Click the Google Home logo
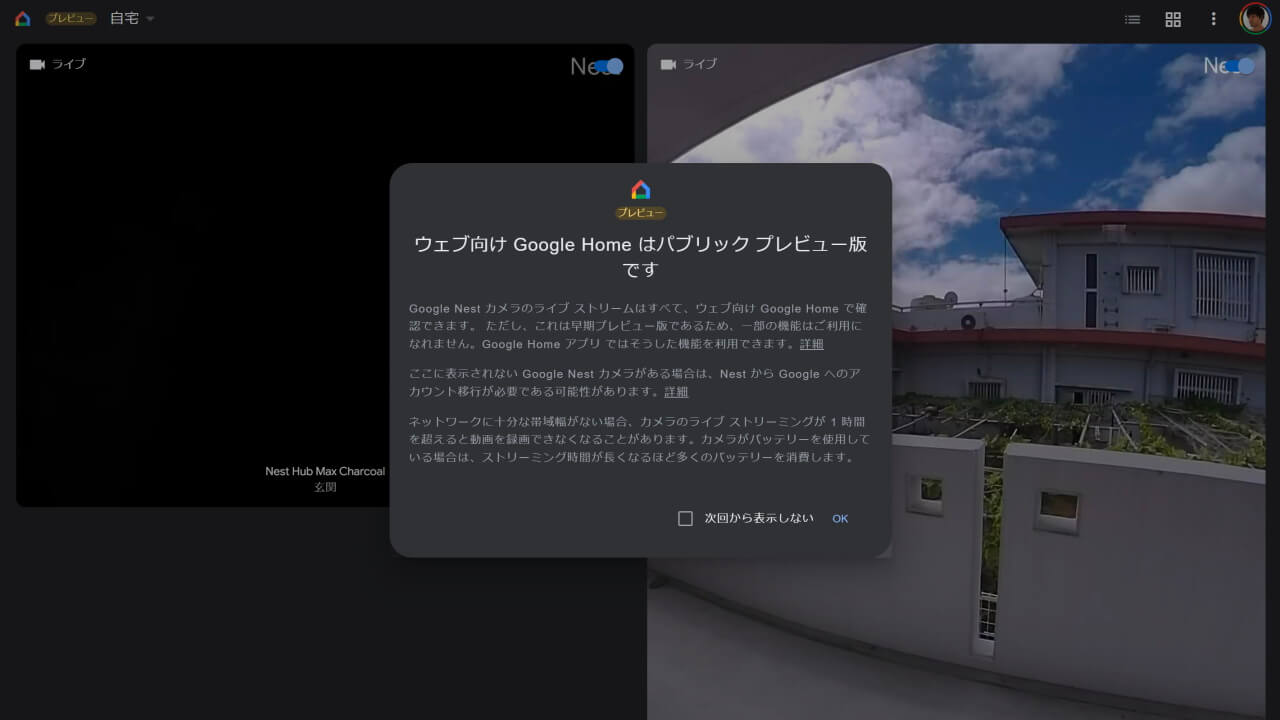Screen dimensions: 1280x720 coord(22,18)
